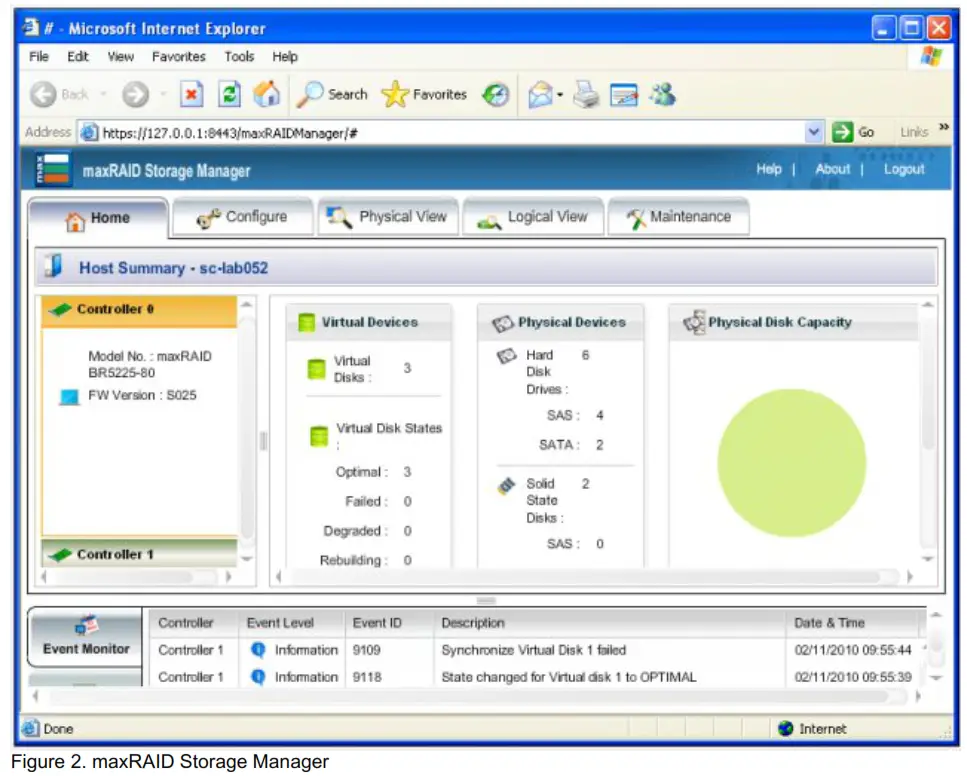Click the controller panel scroll down arrow
This screenshot has height=776, width=967.
tap(247, 559)
